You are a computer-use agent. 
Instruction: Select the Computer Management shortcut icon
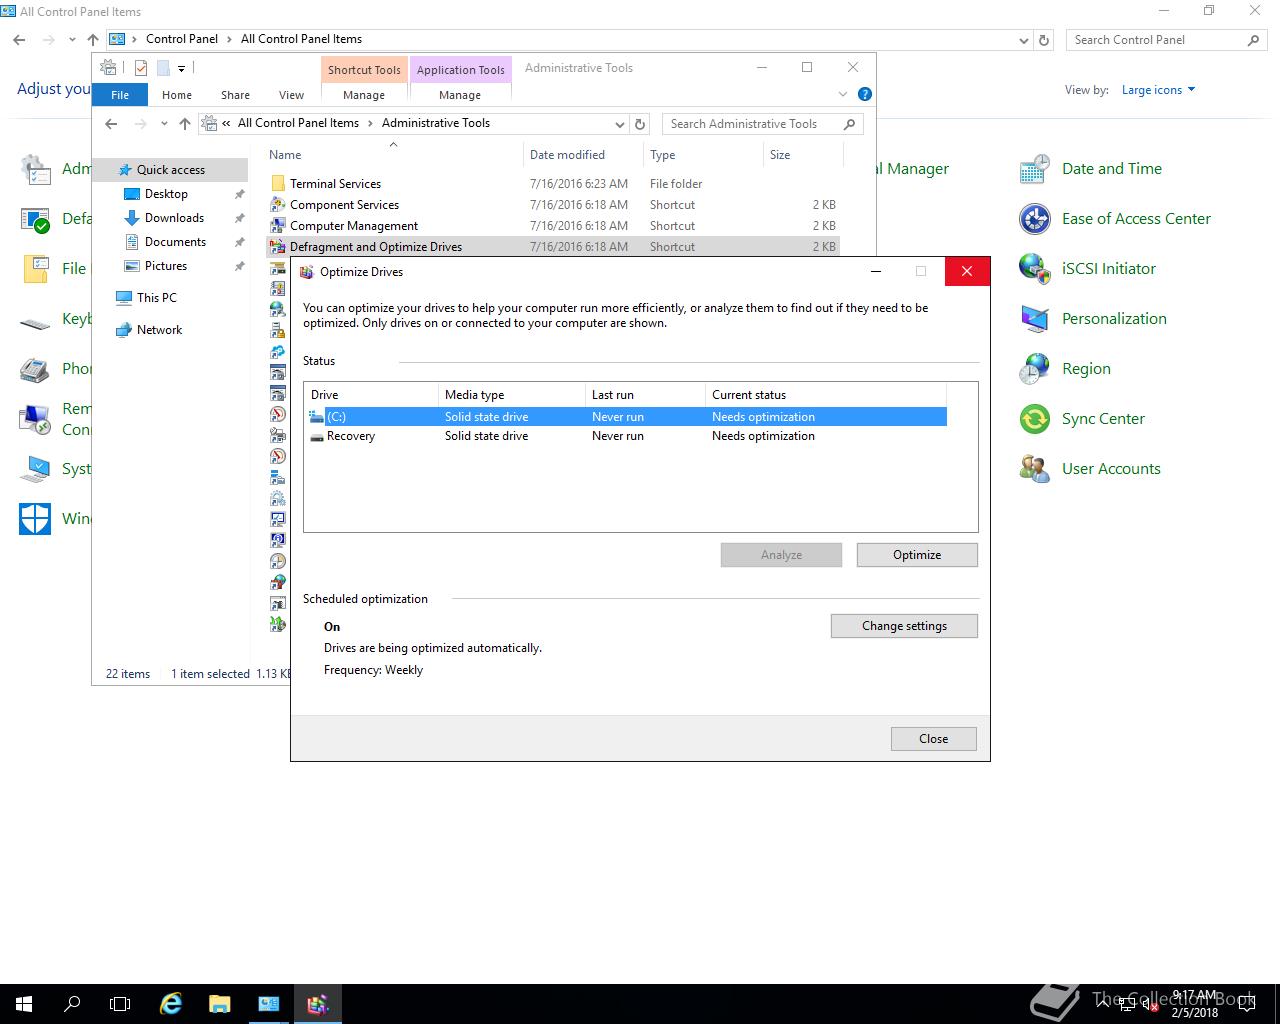[278, 226]
